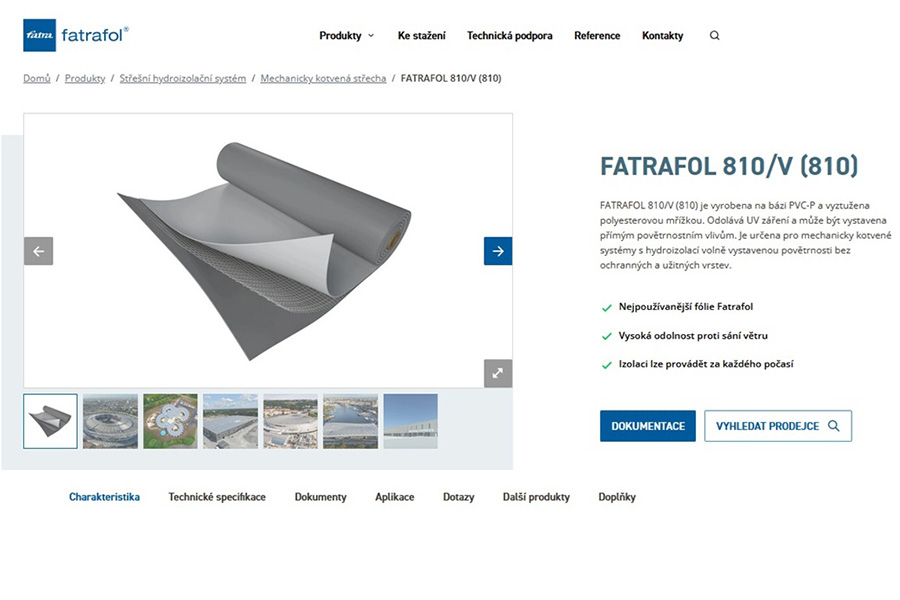The image size is (900, 600).
Task: Open Mechanicky kotvená střecha breadcrumb
Action: (323, 78)
